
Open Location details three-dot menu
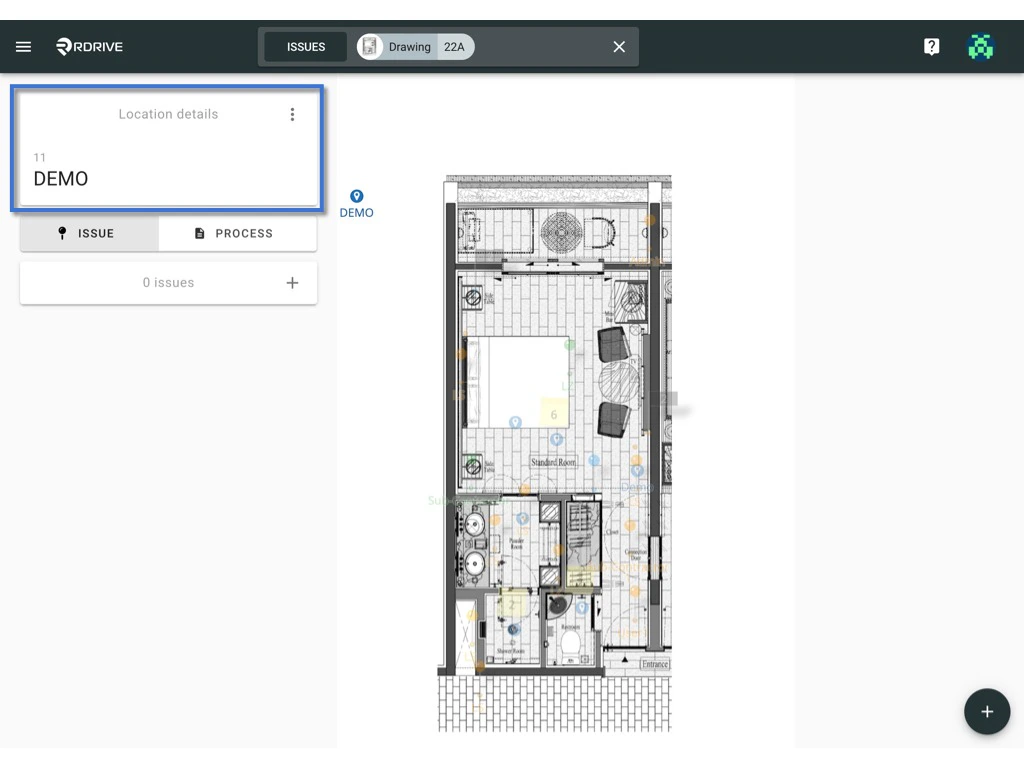click(x=292, y=114)
